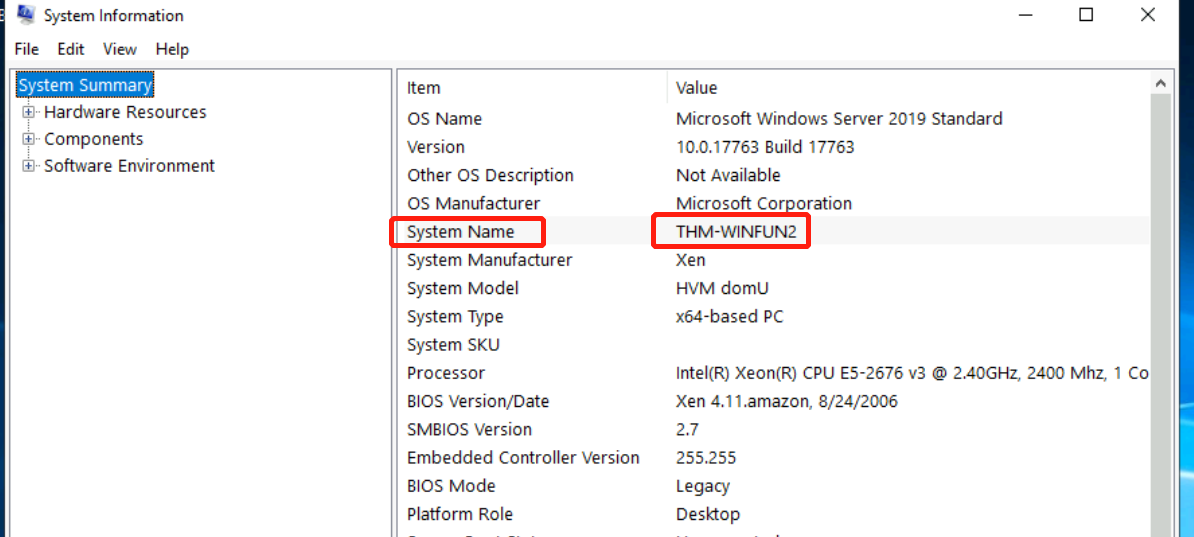Expand the Components tree node
The height and width of the screenshot is (537, 1194).
coord(29,139)
